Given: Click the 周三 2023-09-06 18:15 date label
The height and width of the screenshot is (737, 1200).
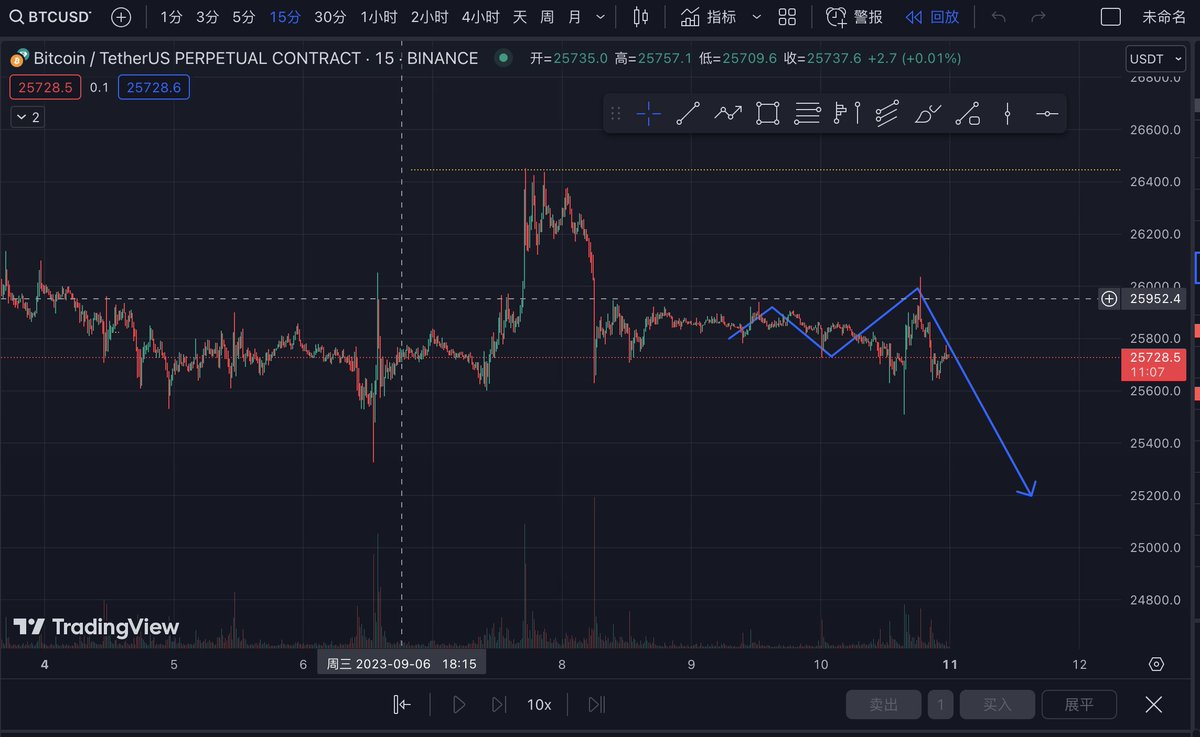Looking at the screenshot, I should pyautogui.click(x=401, y=664).
